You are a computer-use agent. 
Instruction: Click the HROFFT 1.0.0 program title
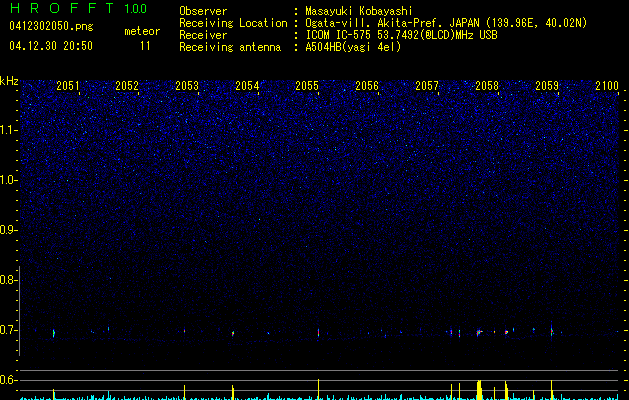(78, 8)
